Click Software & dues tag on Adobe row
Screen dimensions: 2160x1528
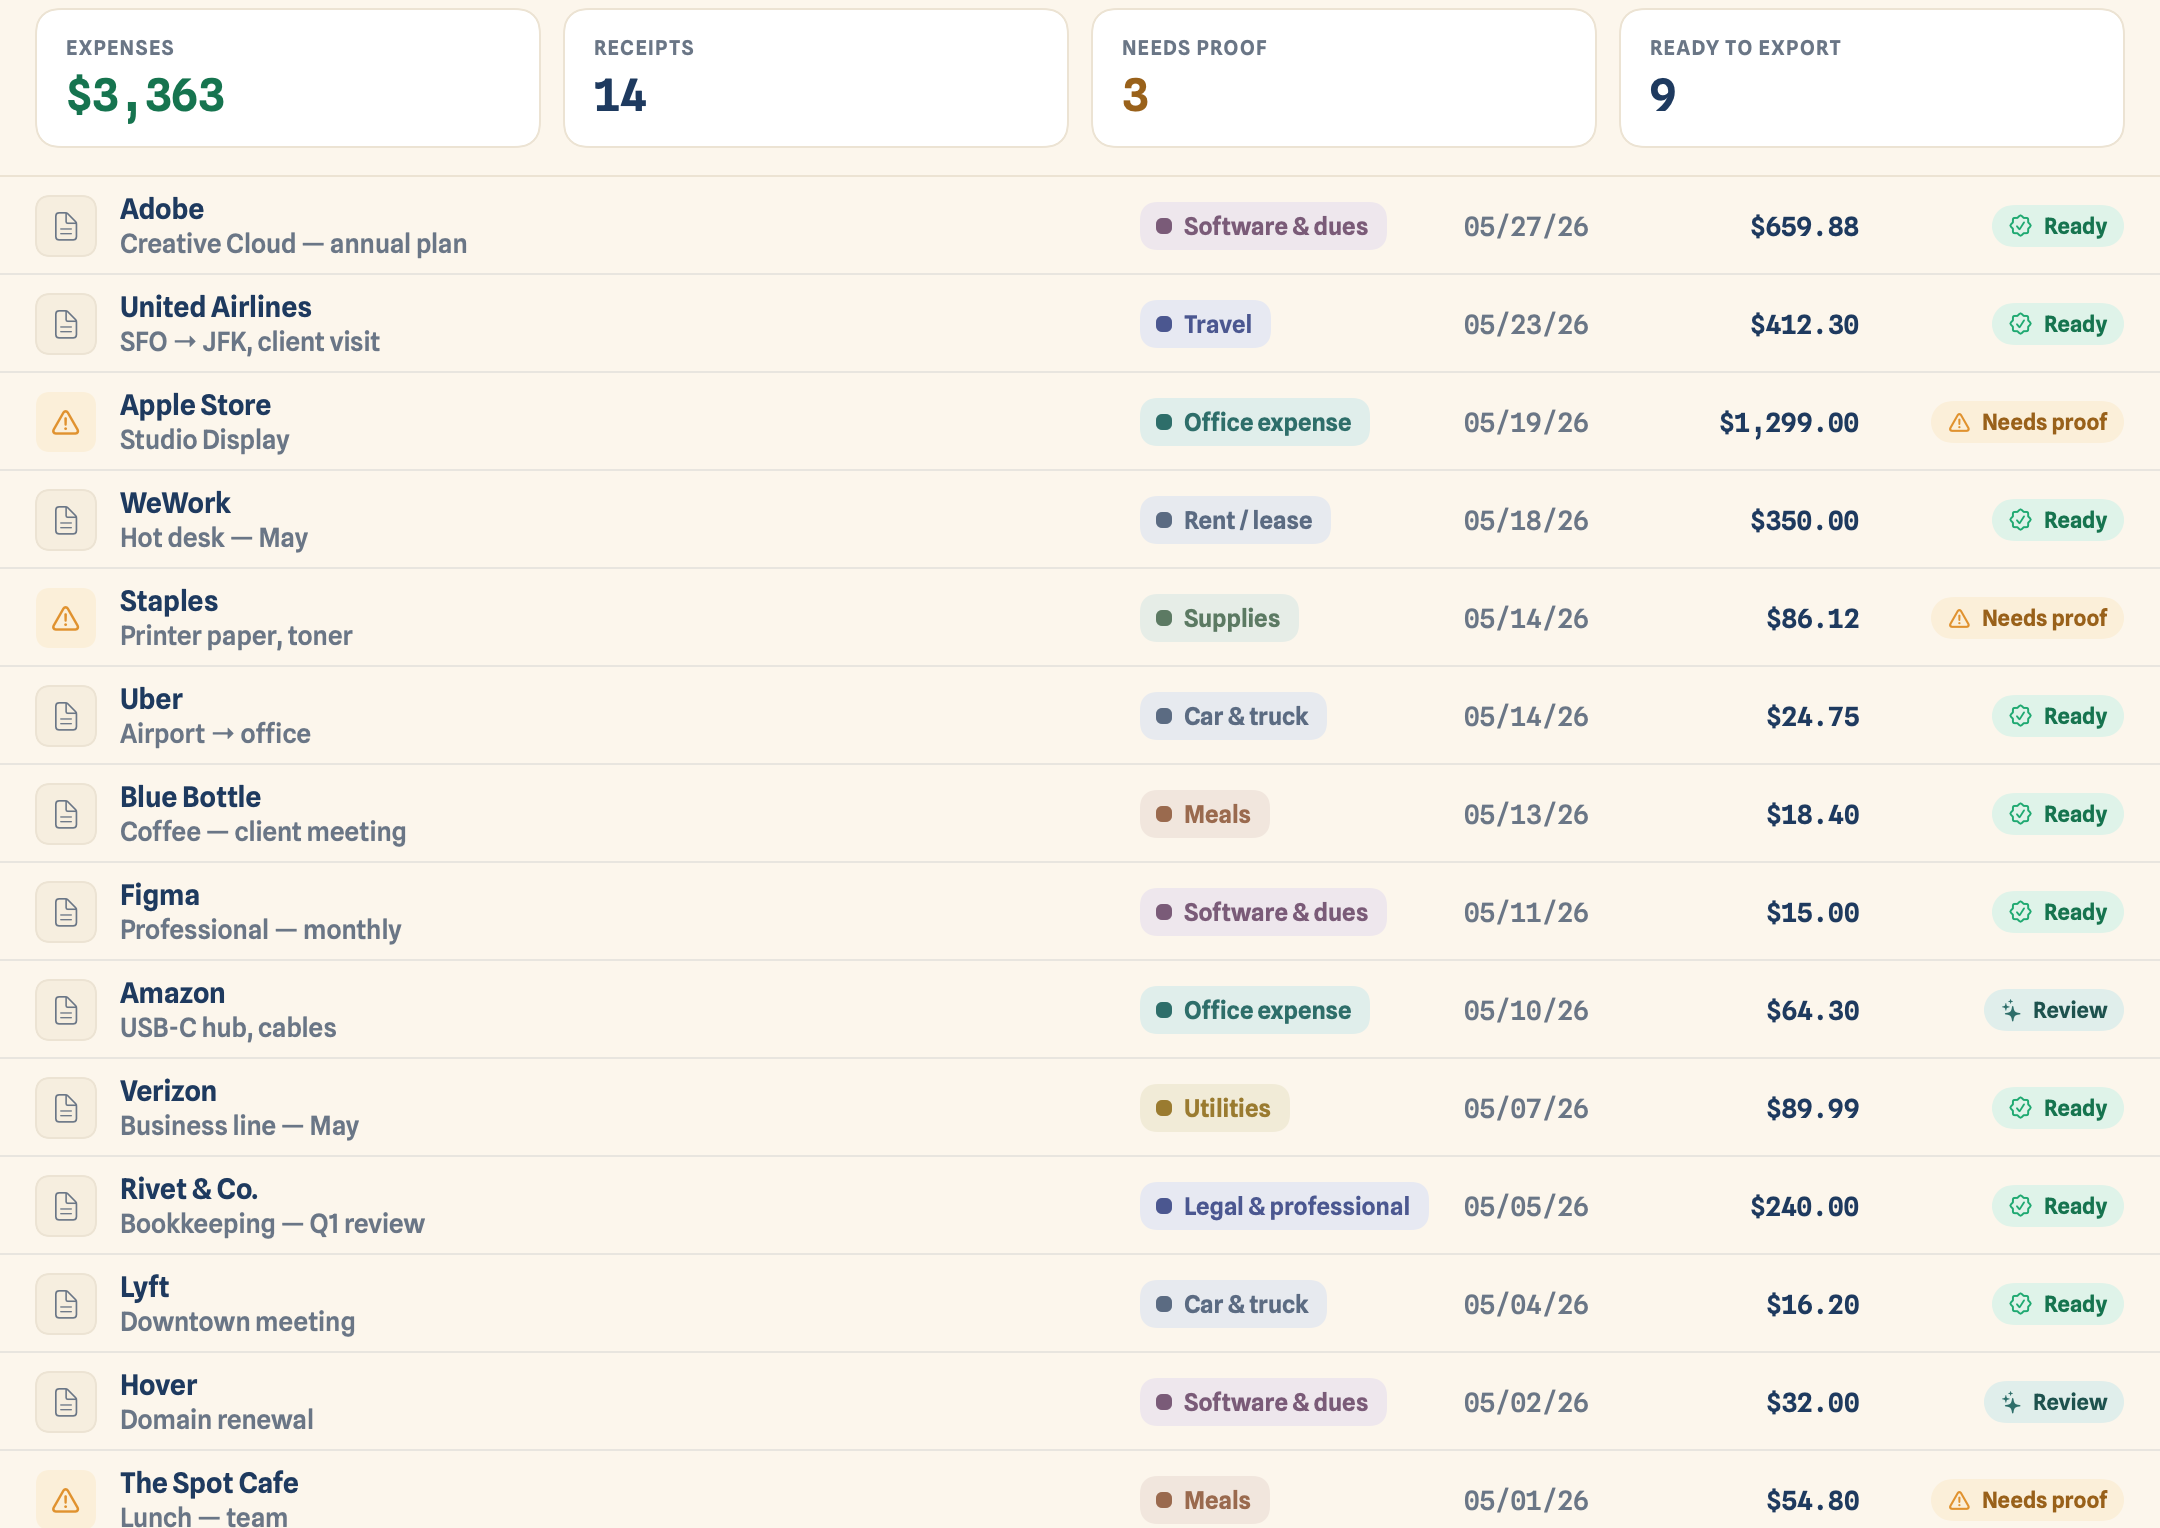point(1263,226)
